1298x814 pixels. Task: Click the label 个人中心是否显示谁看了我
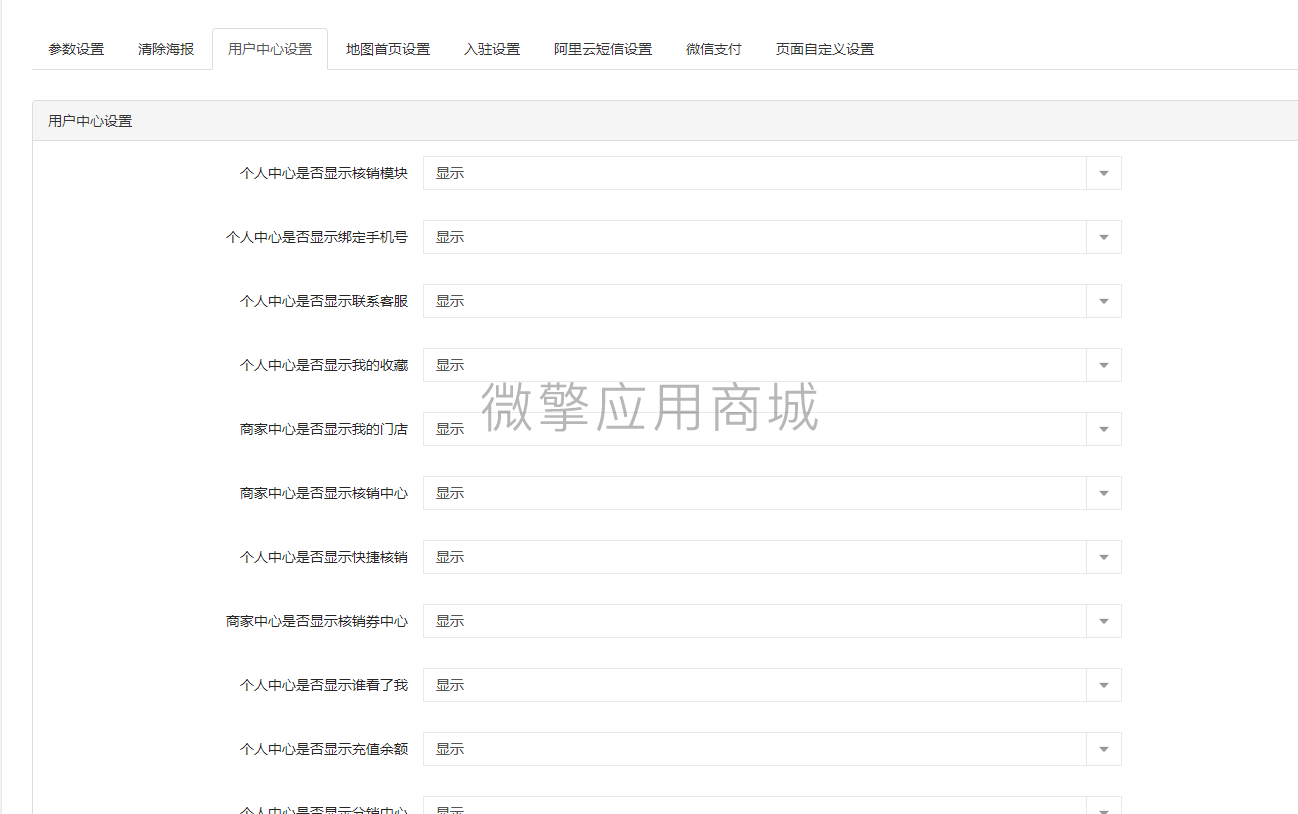[324, 685]
